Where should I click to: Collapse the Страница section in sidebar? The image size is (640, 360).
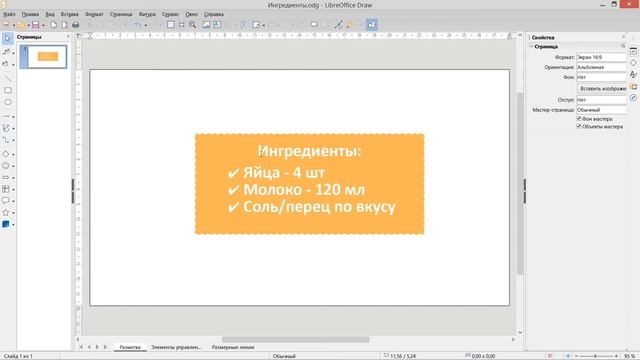tap(531, 47)
